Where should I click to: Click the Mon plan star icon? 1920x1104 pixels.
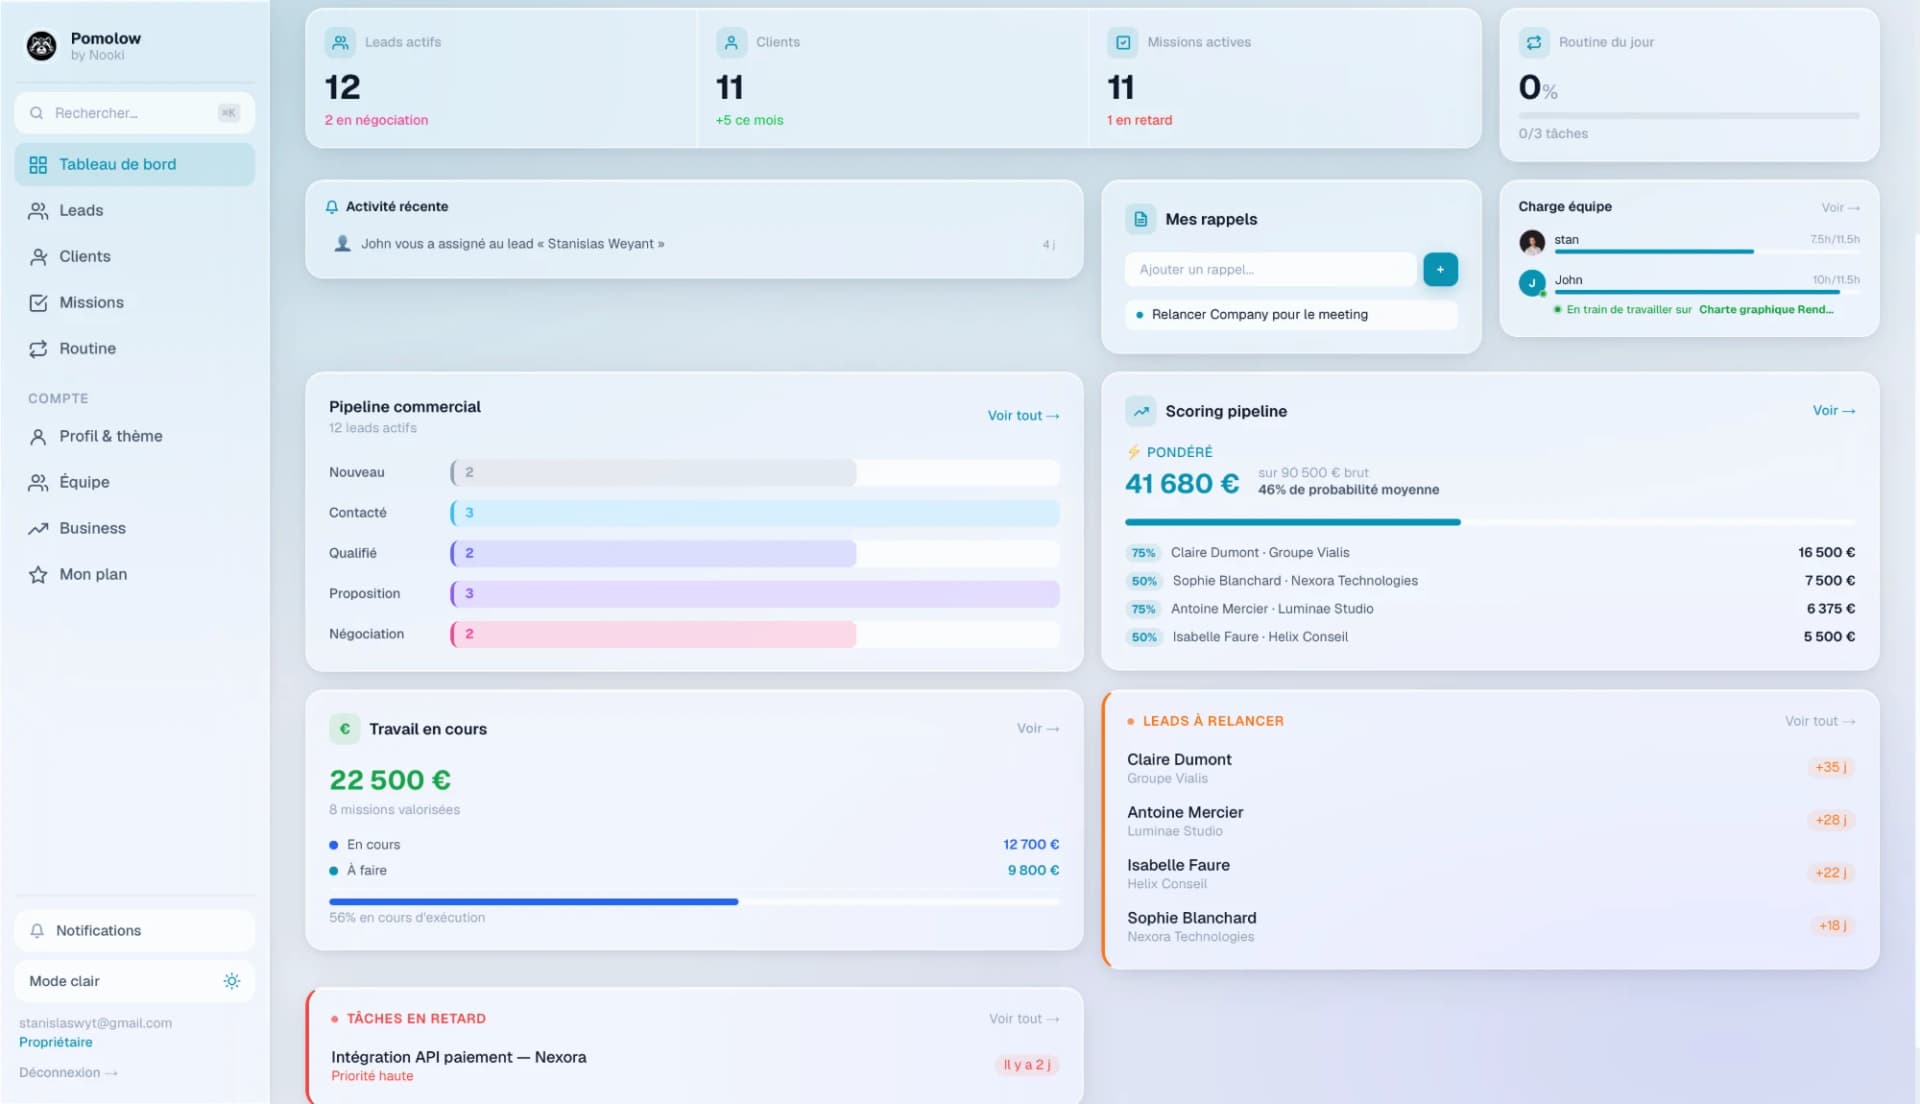[x=38, y=575]
